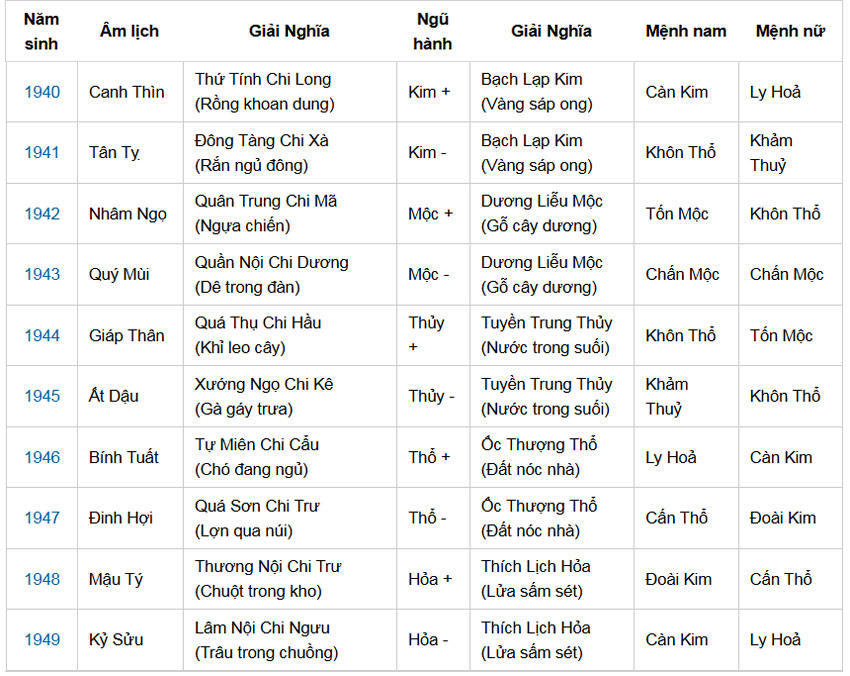The width and height of the screenshot is (850, 676).
Task: Click the 1941 year link
Action: tap(42, 153)
